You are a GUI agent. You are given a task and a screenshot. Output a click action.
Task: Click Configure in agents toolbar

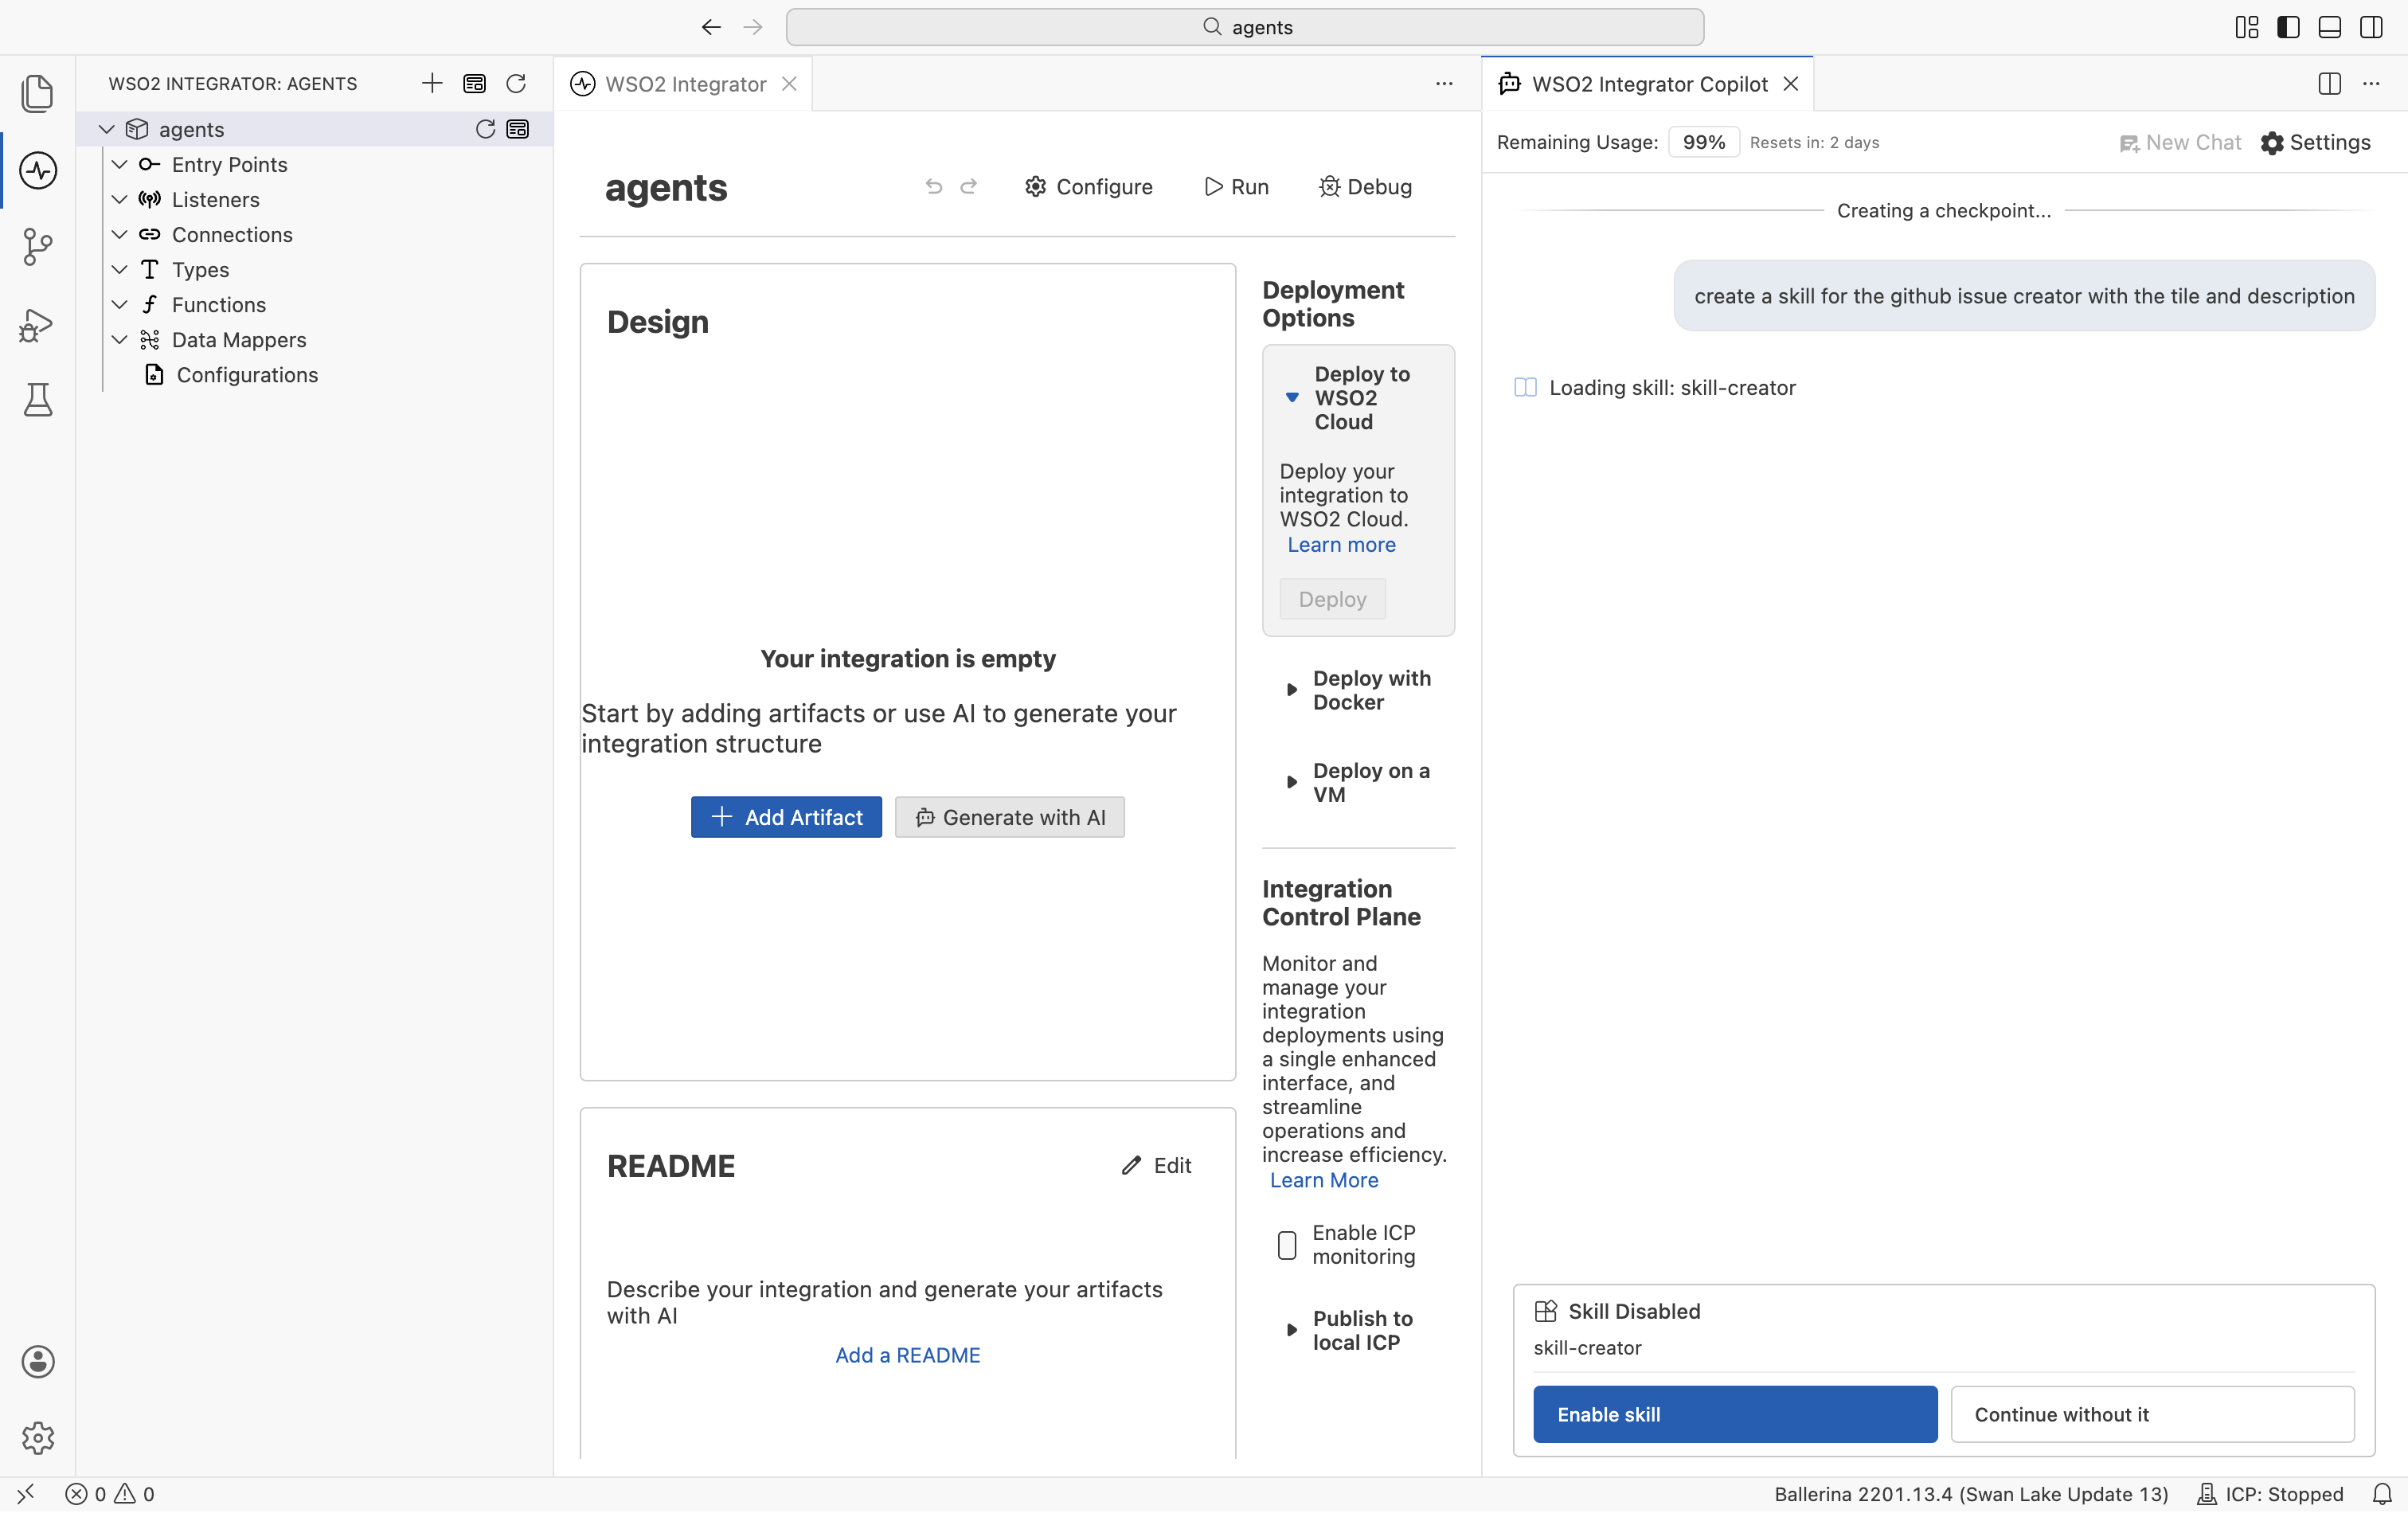coord(1089,186)
